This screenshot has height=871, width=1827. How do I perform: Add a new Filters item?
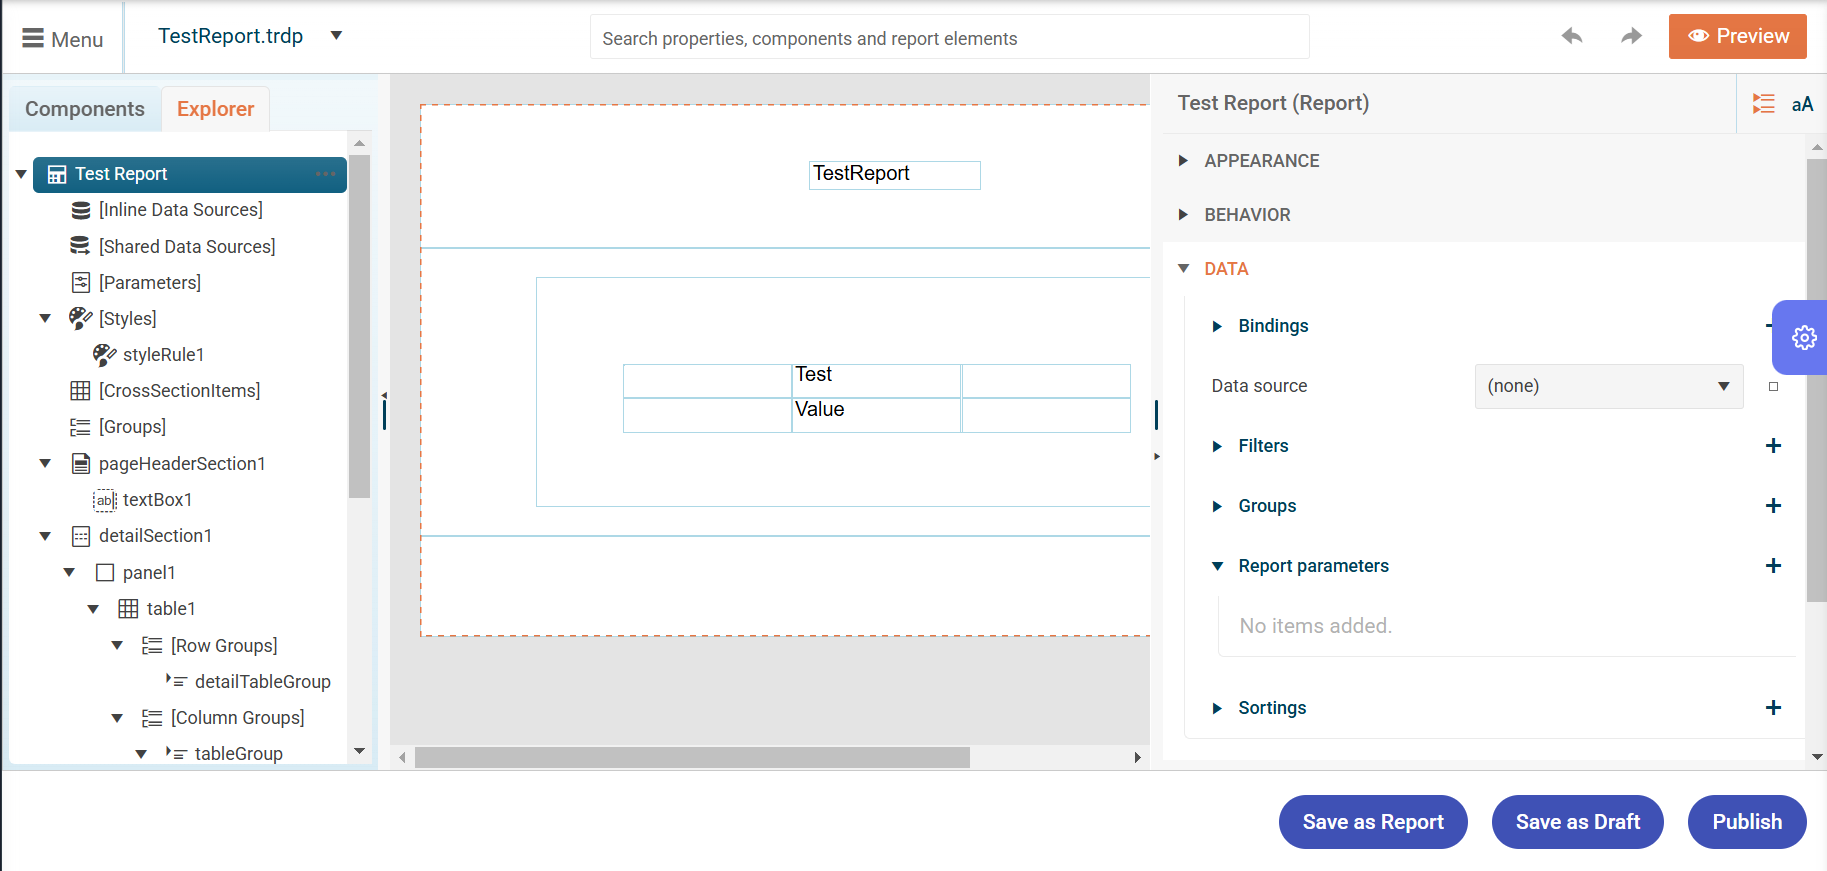(x=1773, y=446)
